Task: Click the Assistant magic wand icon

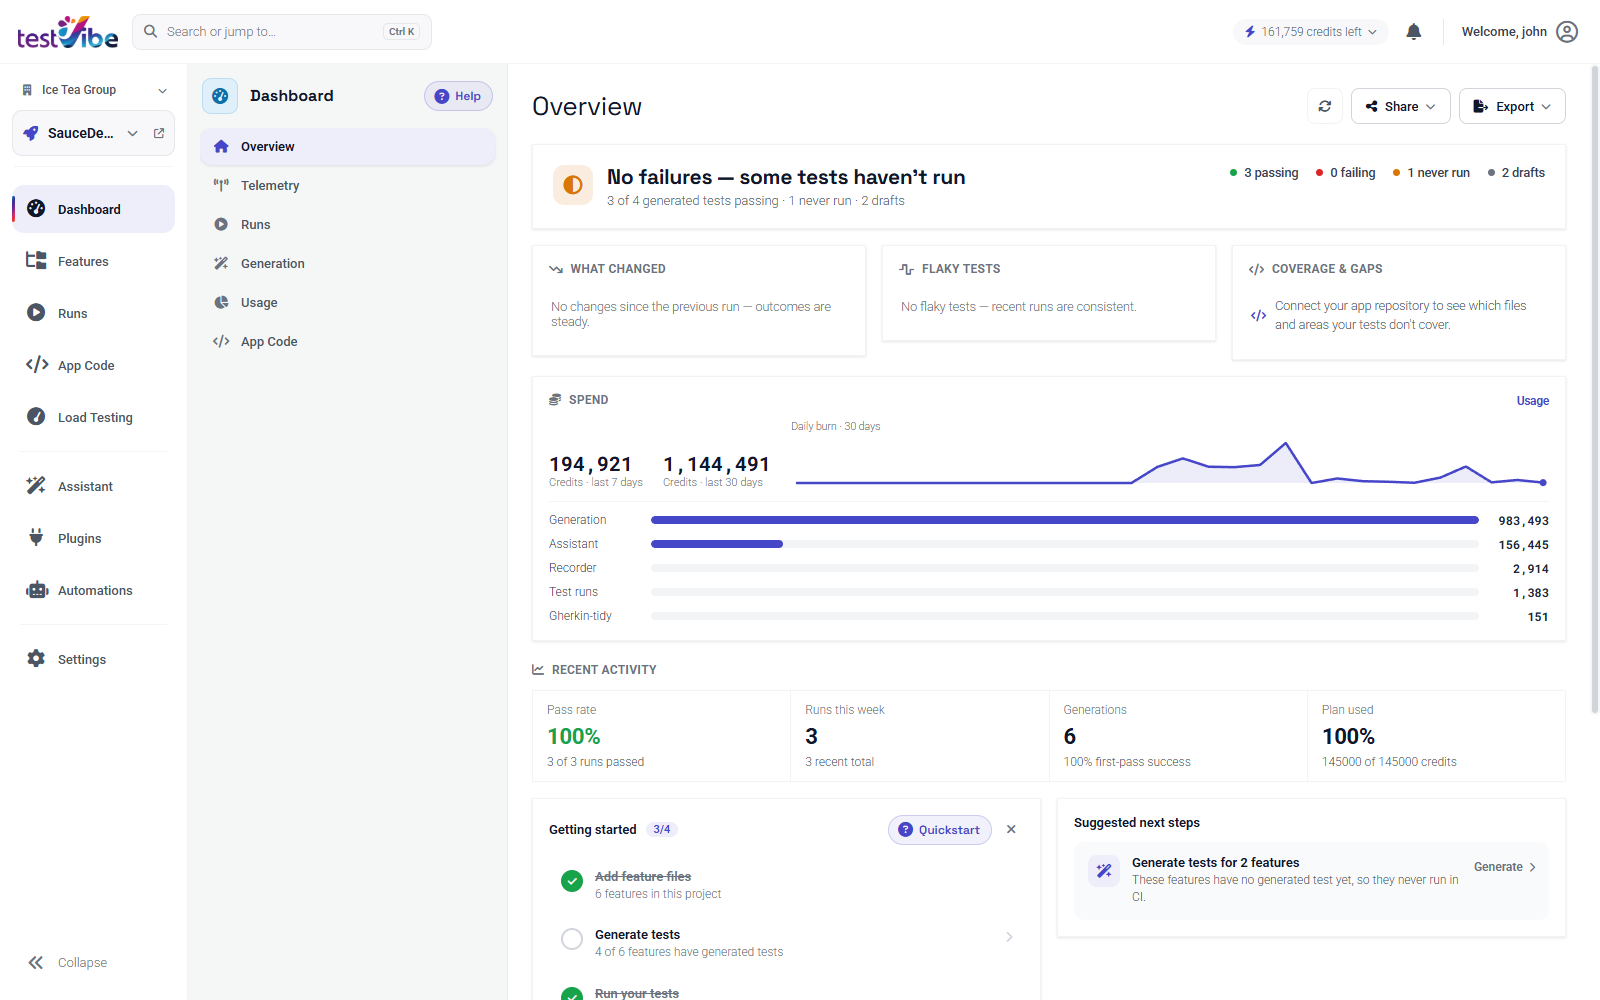Action: 36,486
